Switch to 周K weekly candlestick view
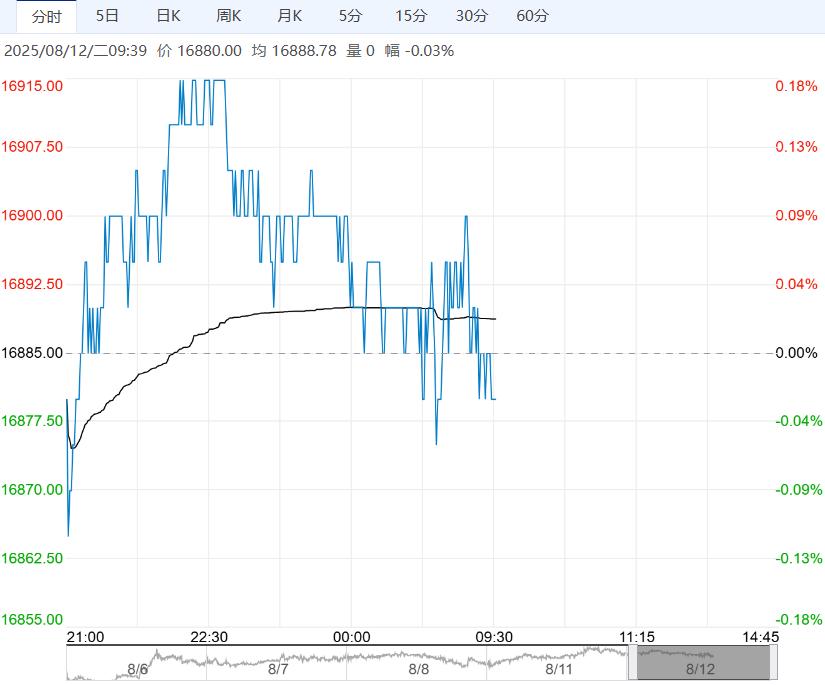This screenshot has width=825, height=685. point(229,16)
